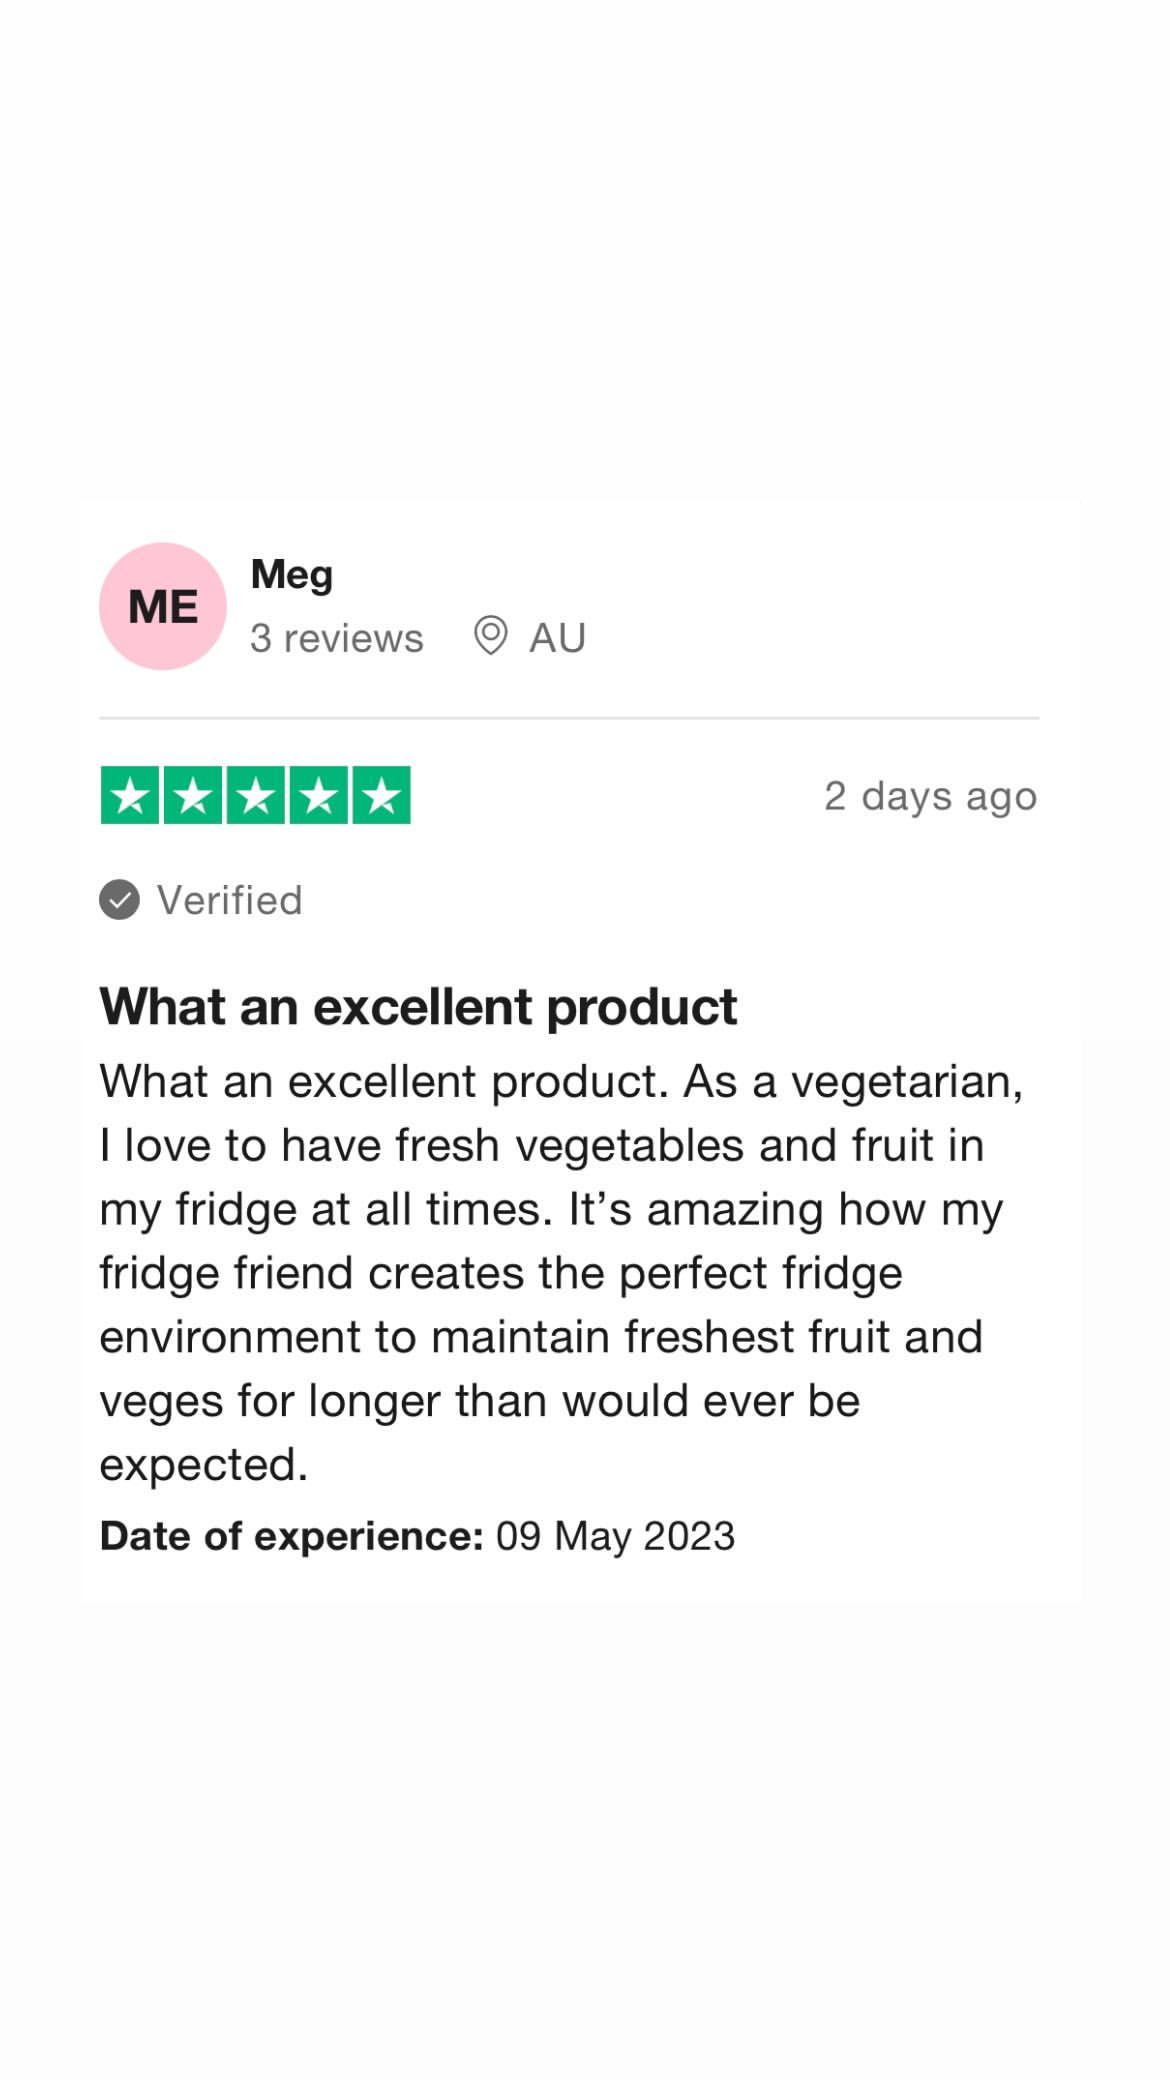
Task: Click the word "vegetarian," in the review
Action: point(907,1083)
